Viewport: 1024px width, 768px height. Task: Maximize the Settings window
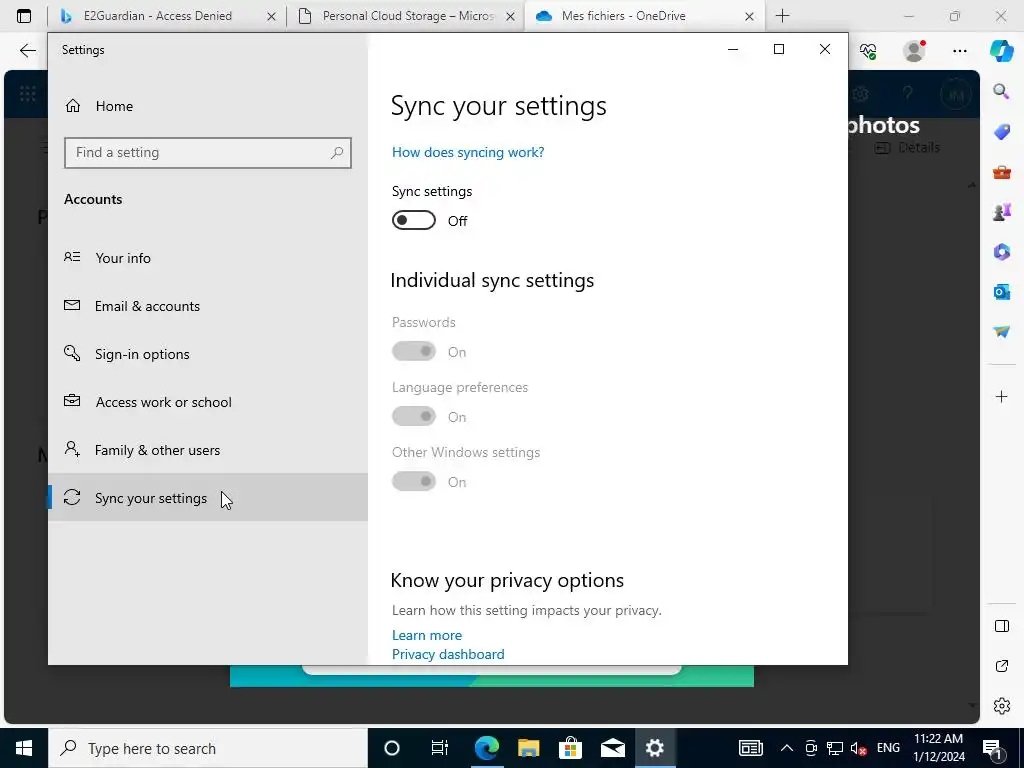pos(778,49)
